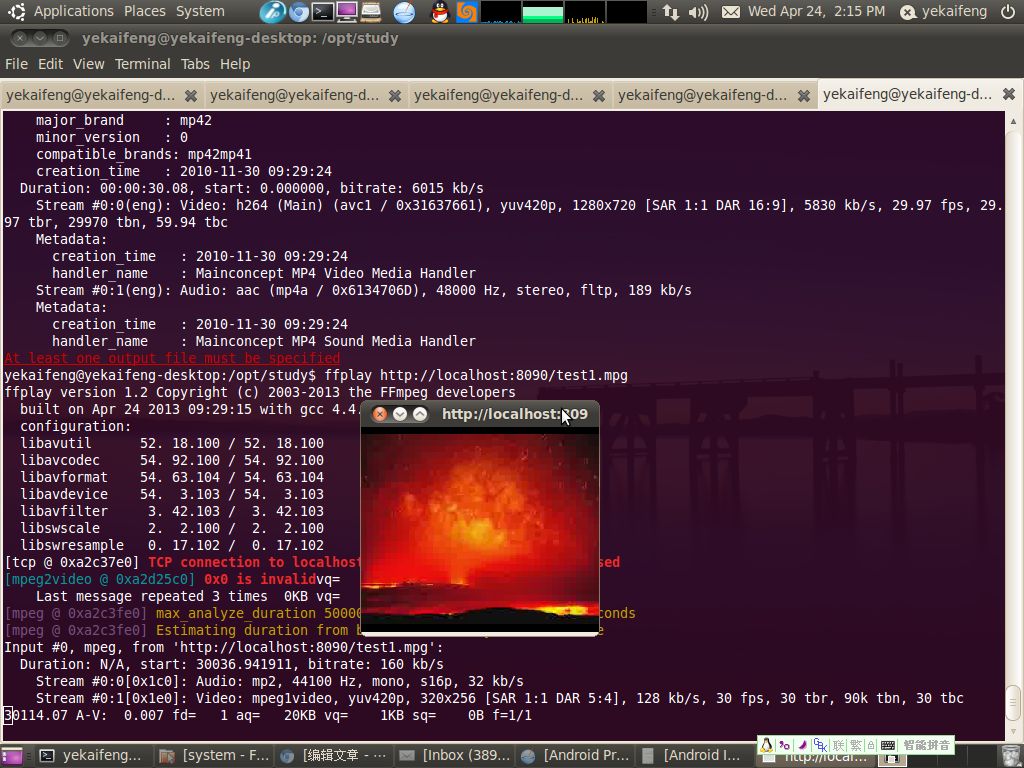Click the power/shutdown icon in top panel

coord(1008,12)
